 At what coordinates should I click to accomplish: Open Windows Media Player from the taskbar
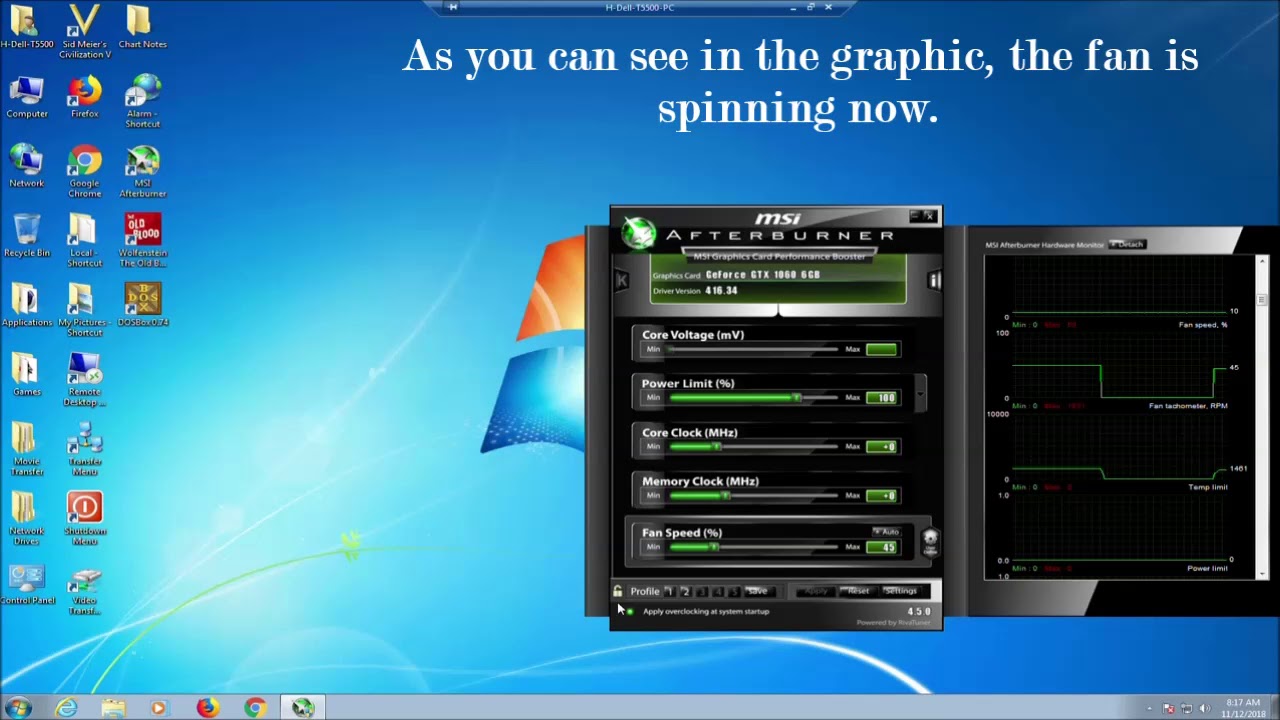pos(158,708)
